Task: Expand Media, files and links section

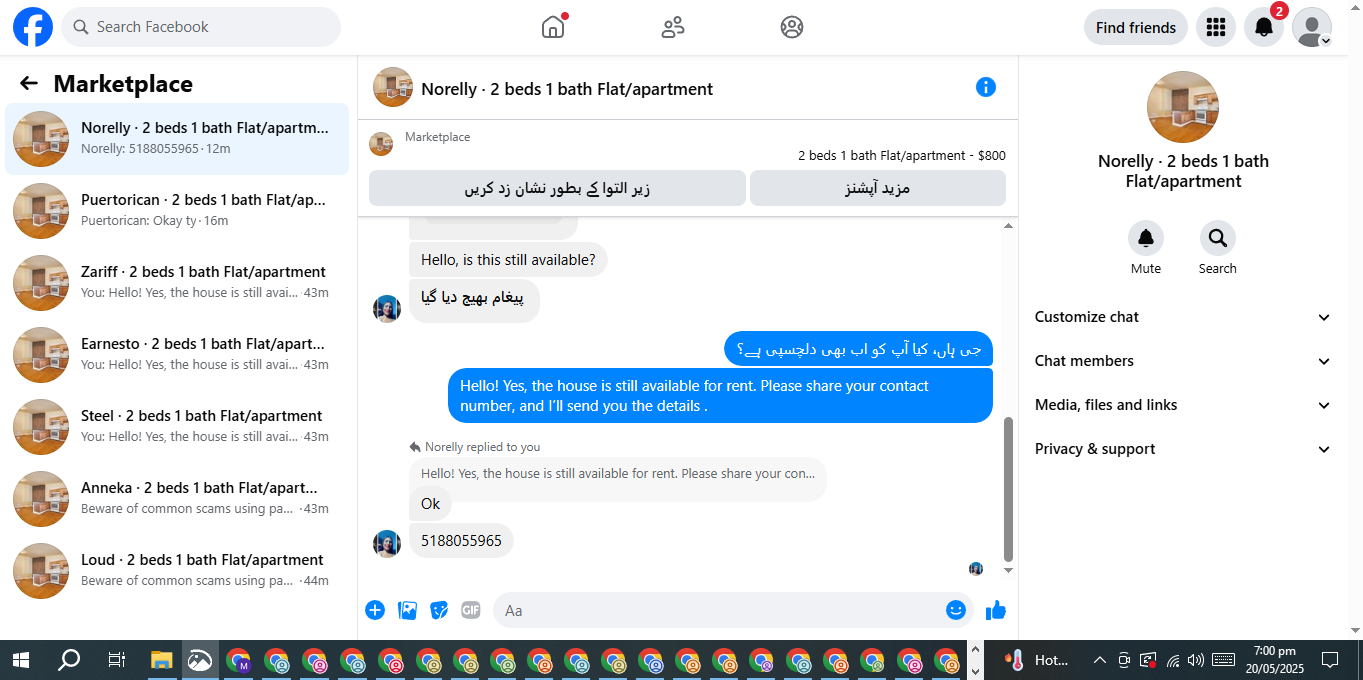Action: click(x=1183, y=405)
